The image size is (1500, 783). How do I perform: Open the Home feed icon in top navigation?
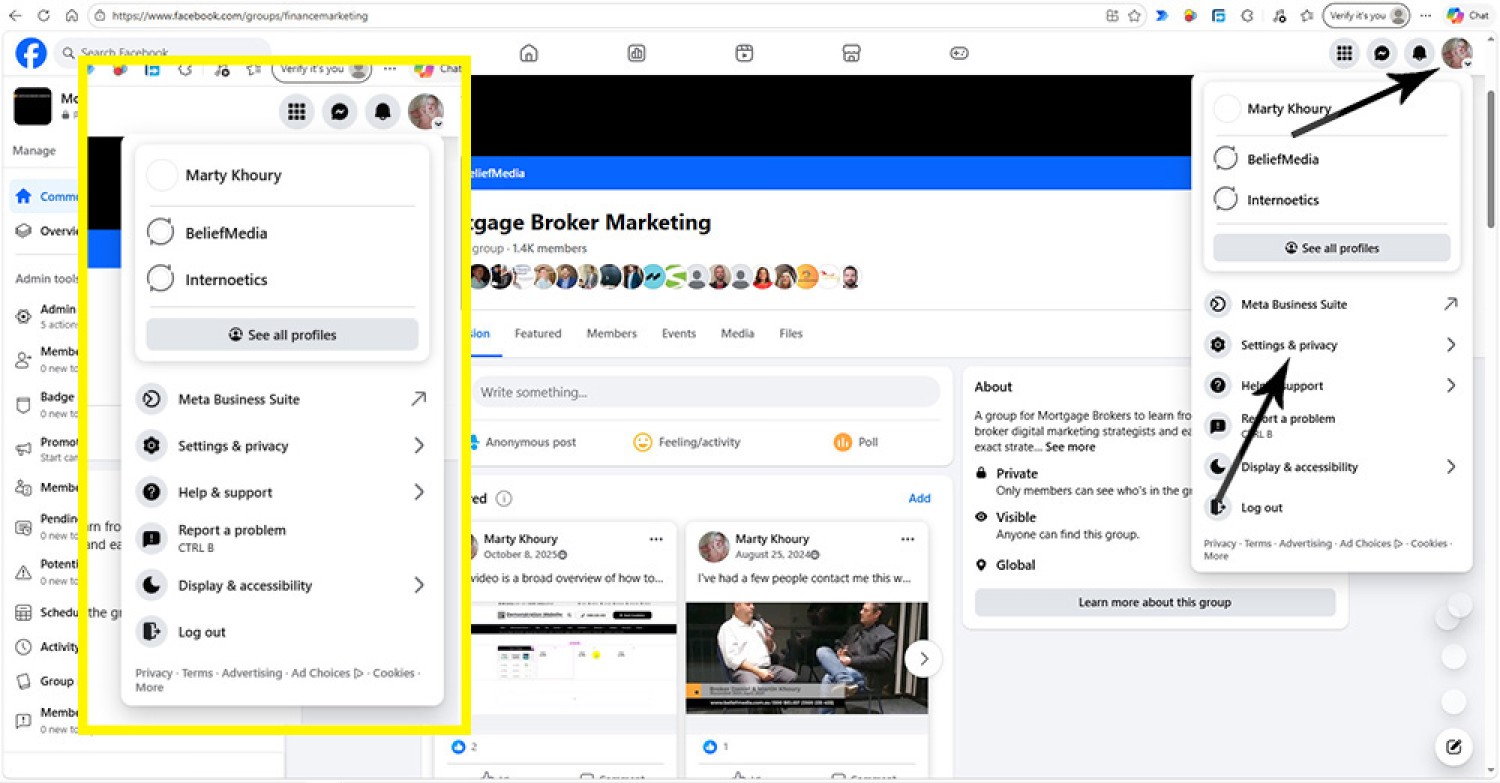(529, 53)
